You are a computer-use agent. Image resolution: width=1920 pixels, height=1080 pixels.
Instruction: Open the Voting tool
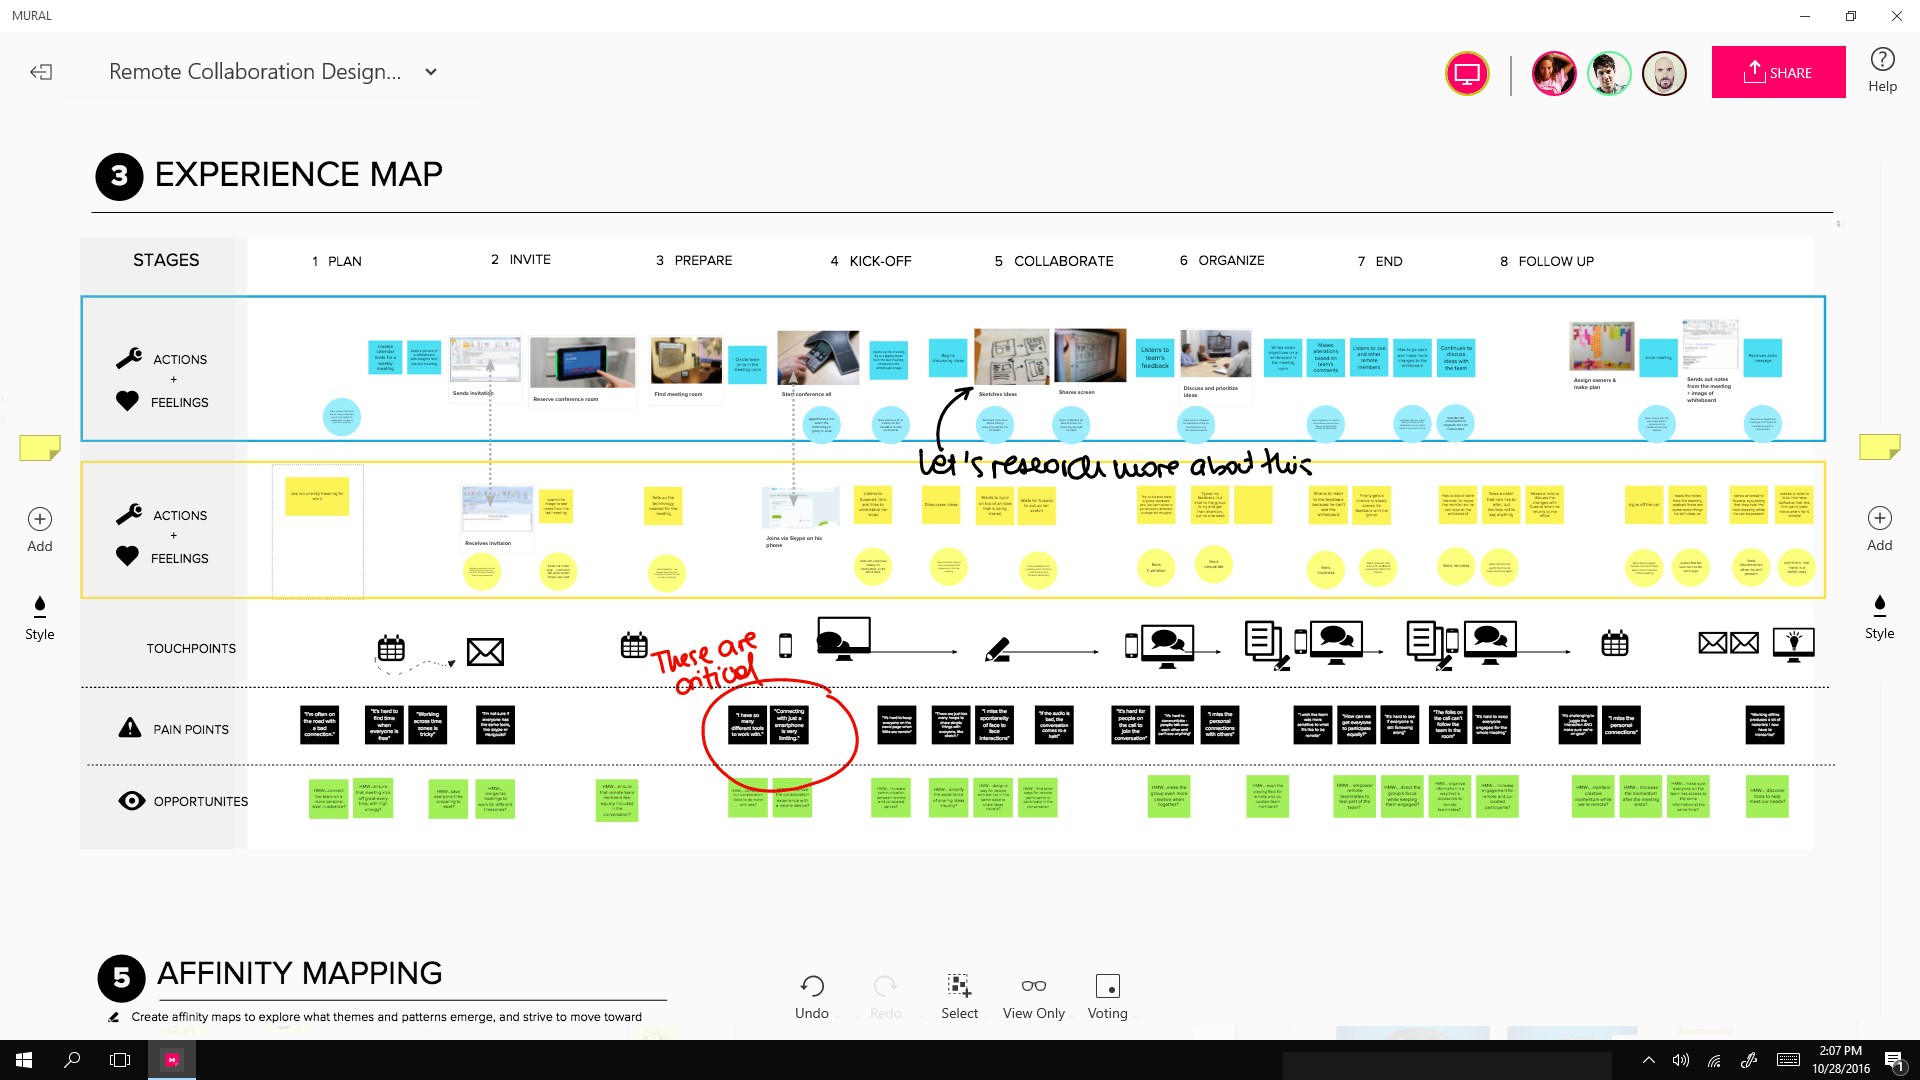click(1107, 987)
